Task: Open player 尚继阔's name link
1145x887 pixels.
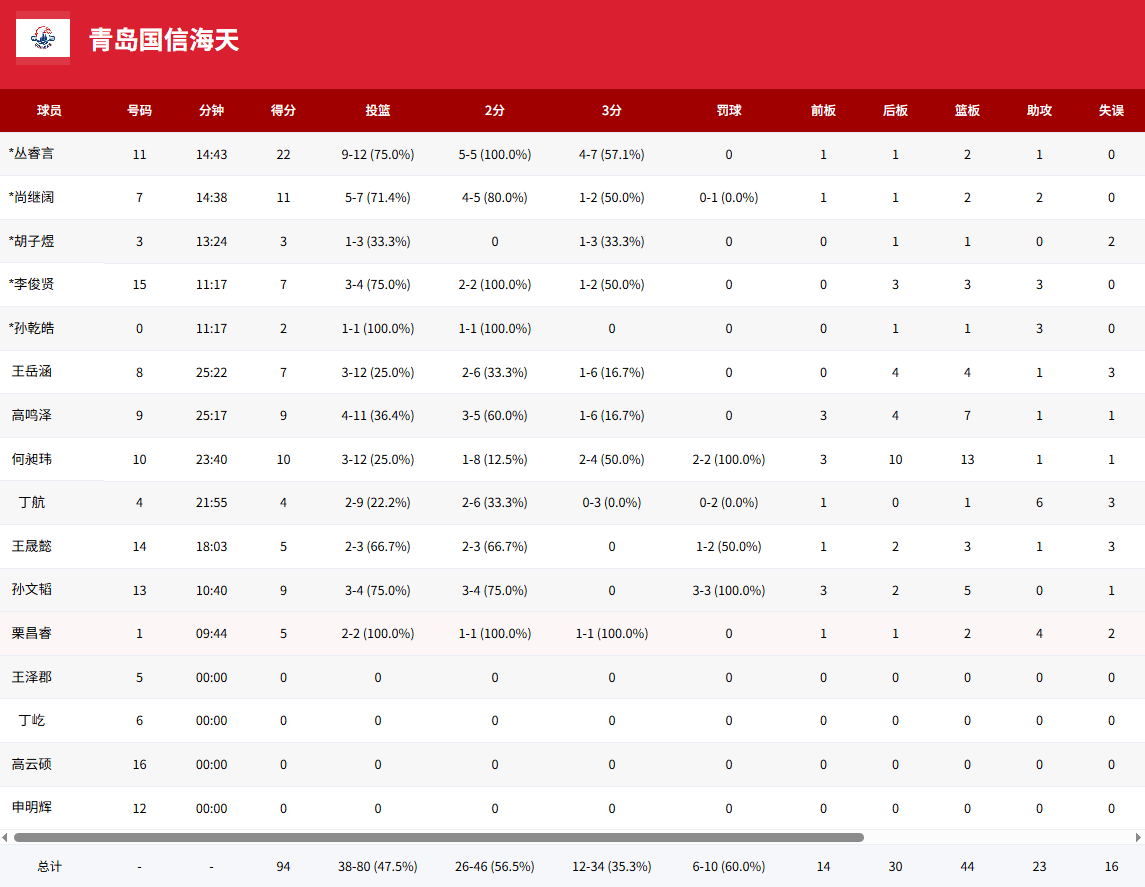Action: 31,198
